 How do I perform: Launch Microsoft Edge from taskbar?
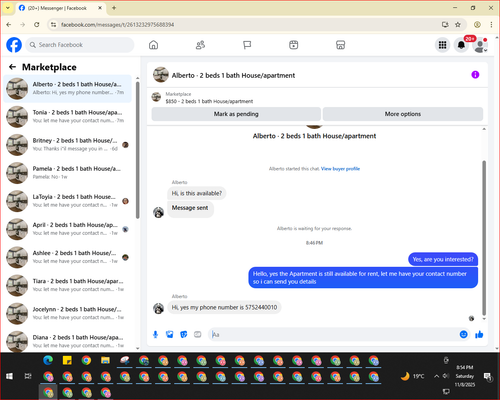click(x=48, y=360)
